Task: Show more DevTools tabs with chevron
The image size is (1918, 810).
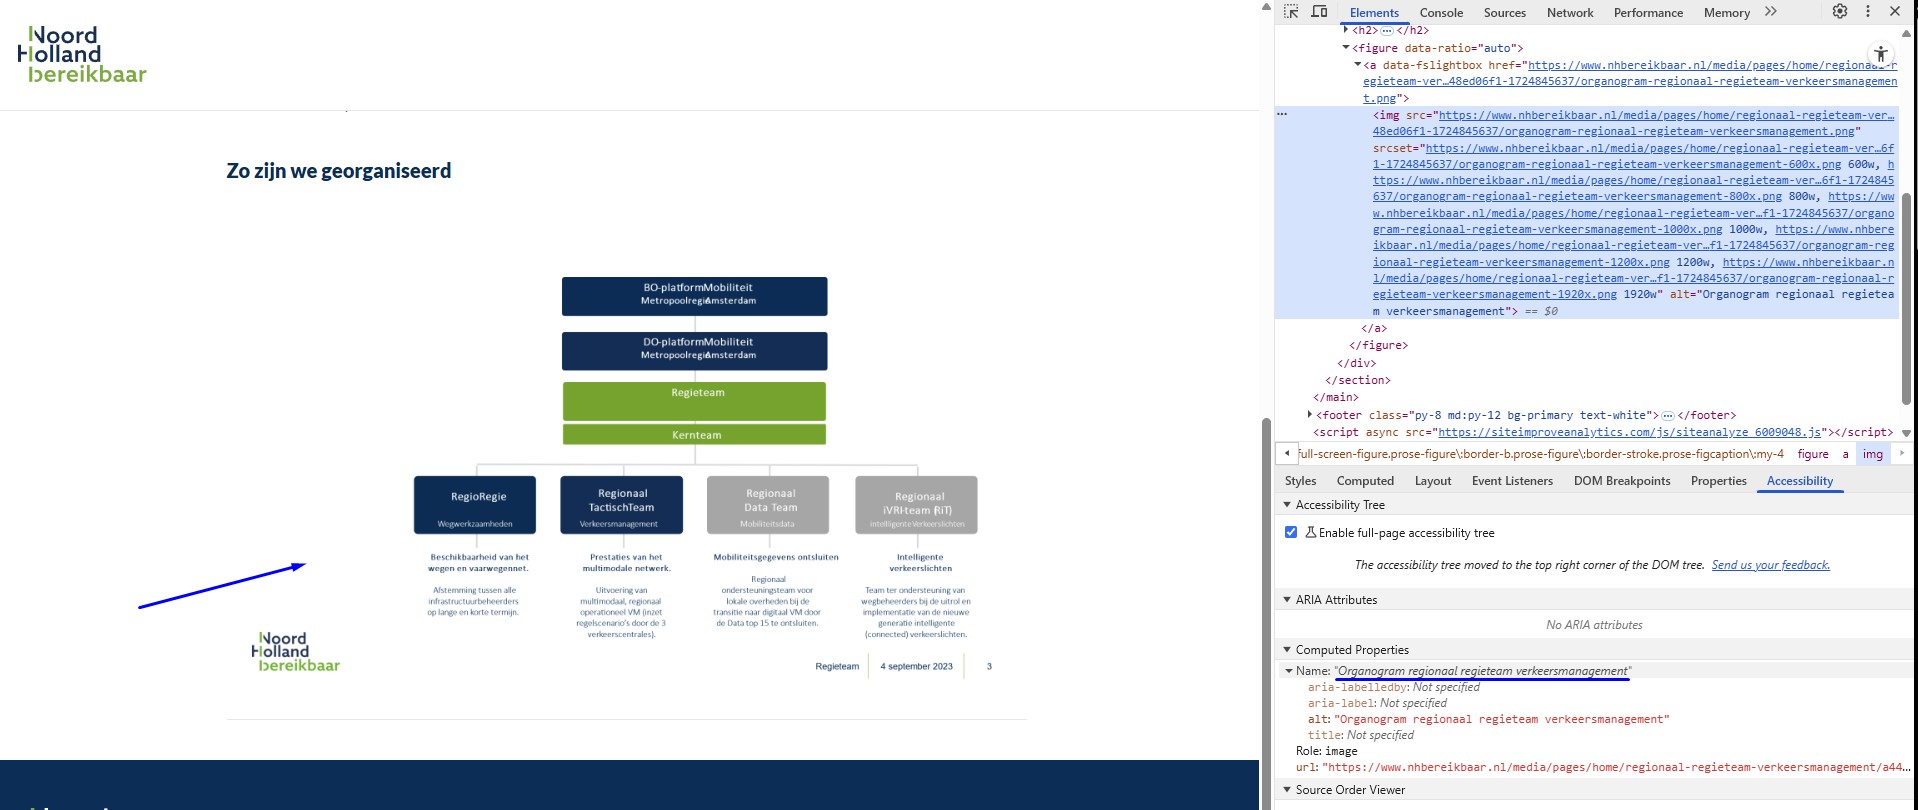Action: click(x=1771, y=12)
